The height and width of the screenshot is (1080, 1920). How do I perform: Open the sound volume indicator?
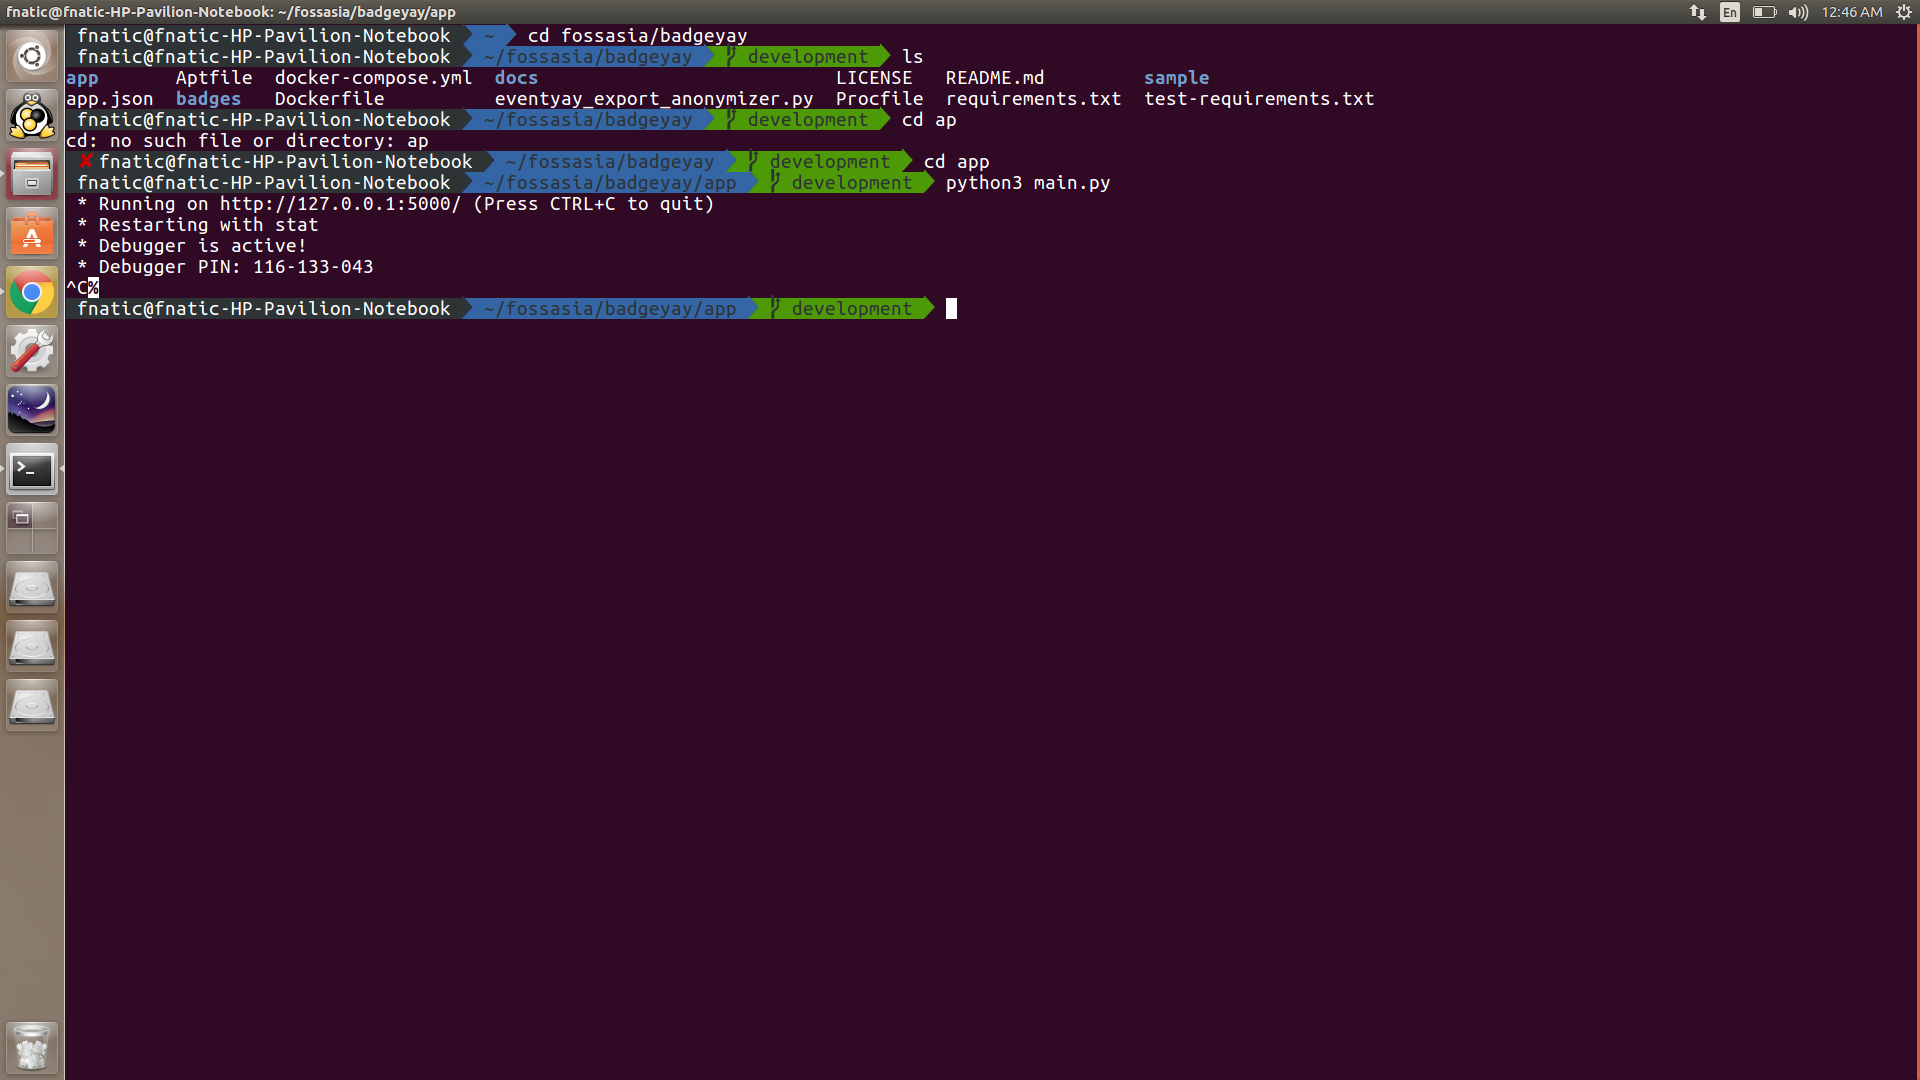tap(1799, 12)
